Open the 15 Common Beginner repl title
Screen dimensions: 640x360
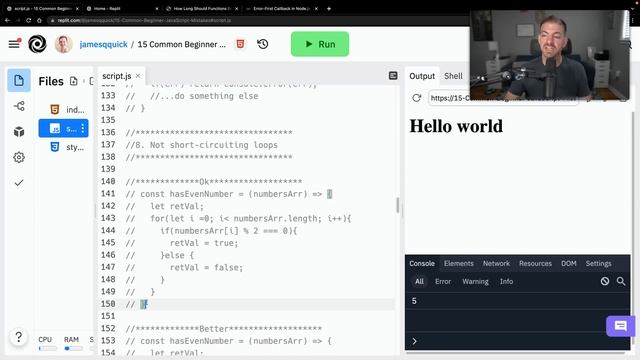click(x=181, y=44)
